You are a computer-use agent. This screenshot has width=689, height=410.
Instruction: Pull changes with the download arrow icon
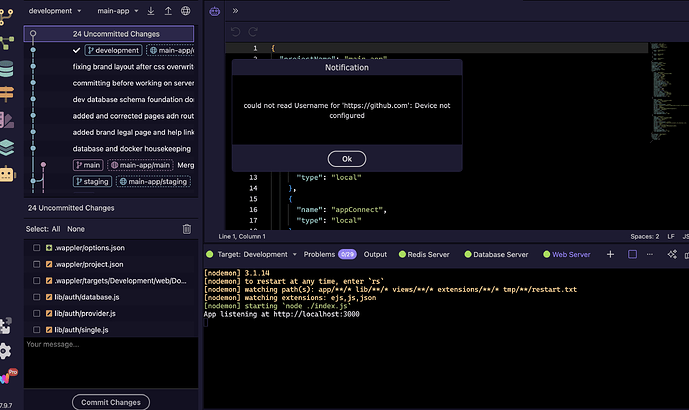151,11
